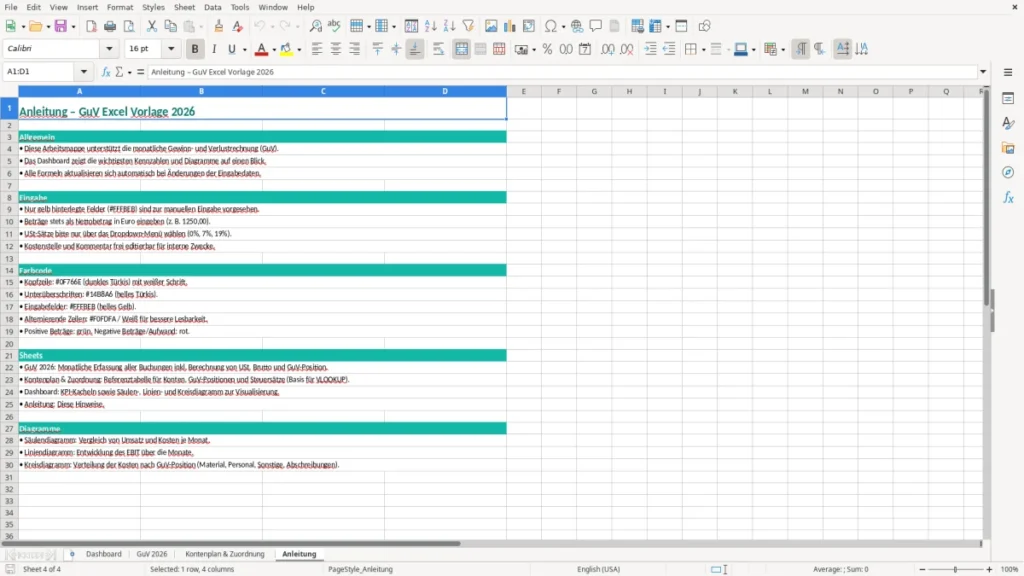Open the Format menu
This screenshot has height=576, width=1024.
[120, 7]
